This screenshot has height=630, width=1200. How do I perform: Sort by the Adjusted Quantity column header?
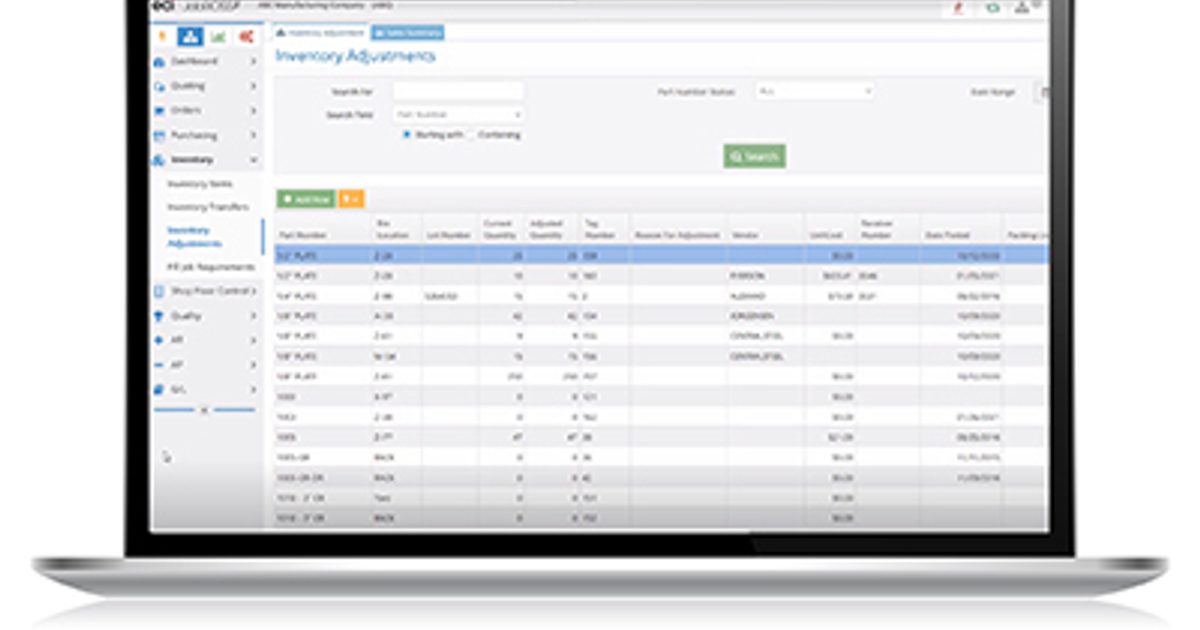546,229
